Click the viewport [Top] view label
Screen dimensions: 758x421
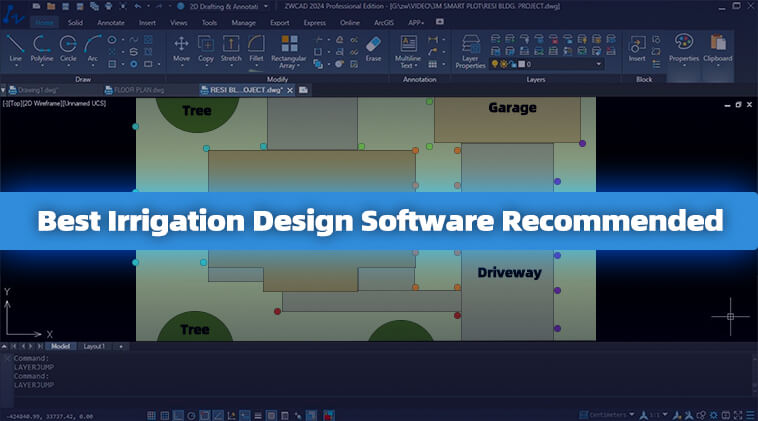[14, 103]
